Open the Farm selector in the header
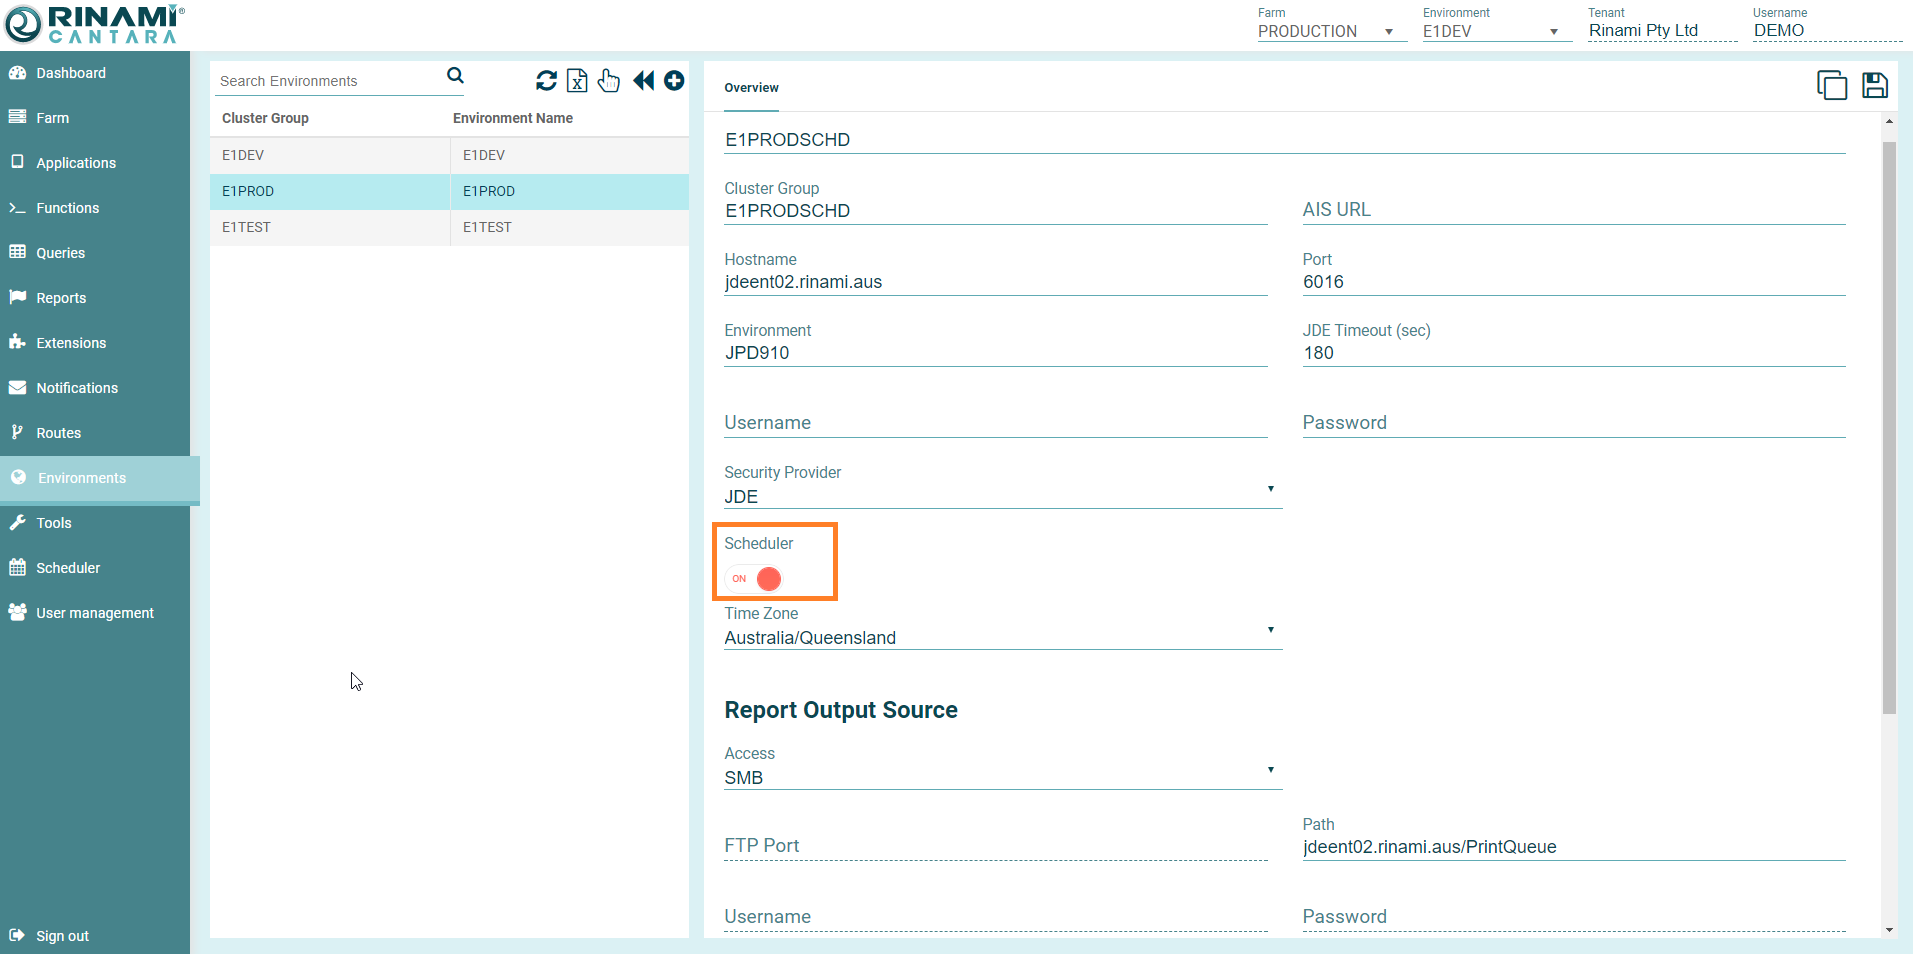The height and width of the screenshot is (954, 1913). tap(1325, 31)
